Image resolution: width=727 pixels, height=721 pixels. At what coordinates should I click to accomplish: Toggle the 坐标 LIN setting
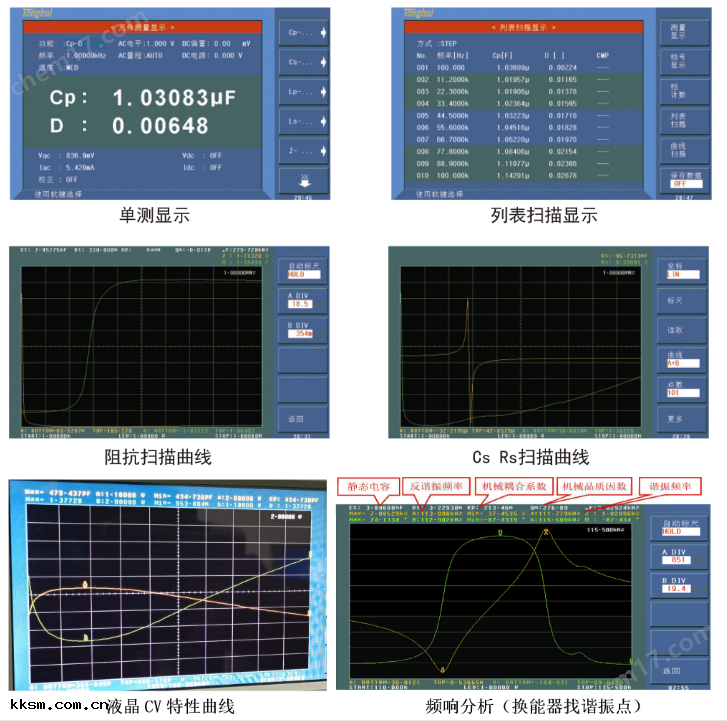682,268
